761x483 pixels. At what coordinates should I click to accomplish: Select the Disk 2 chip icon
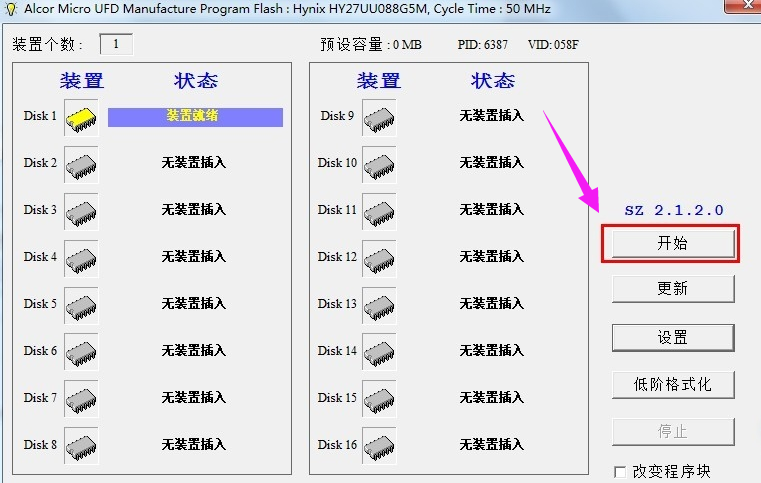pos(81,164)
